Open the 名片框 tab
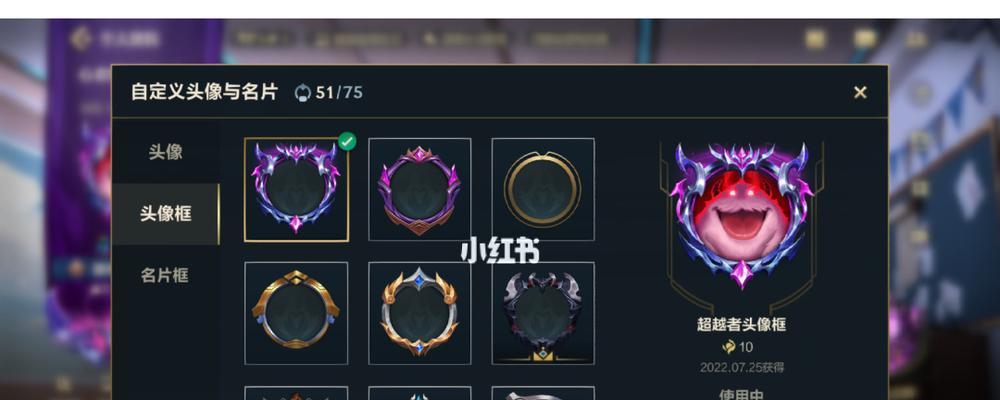The height and width of the screenshot is (400, 1000). tap(166, 276)
